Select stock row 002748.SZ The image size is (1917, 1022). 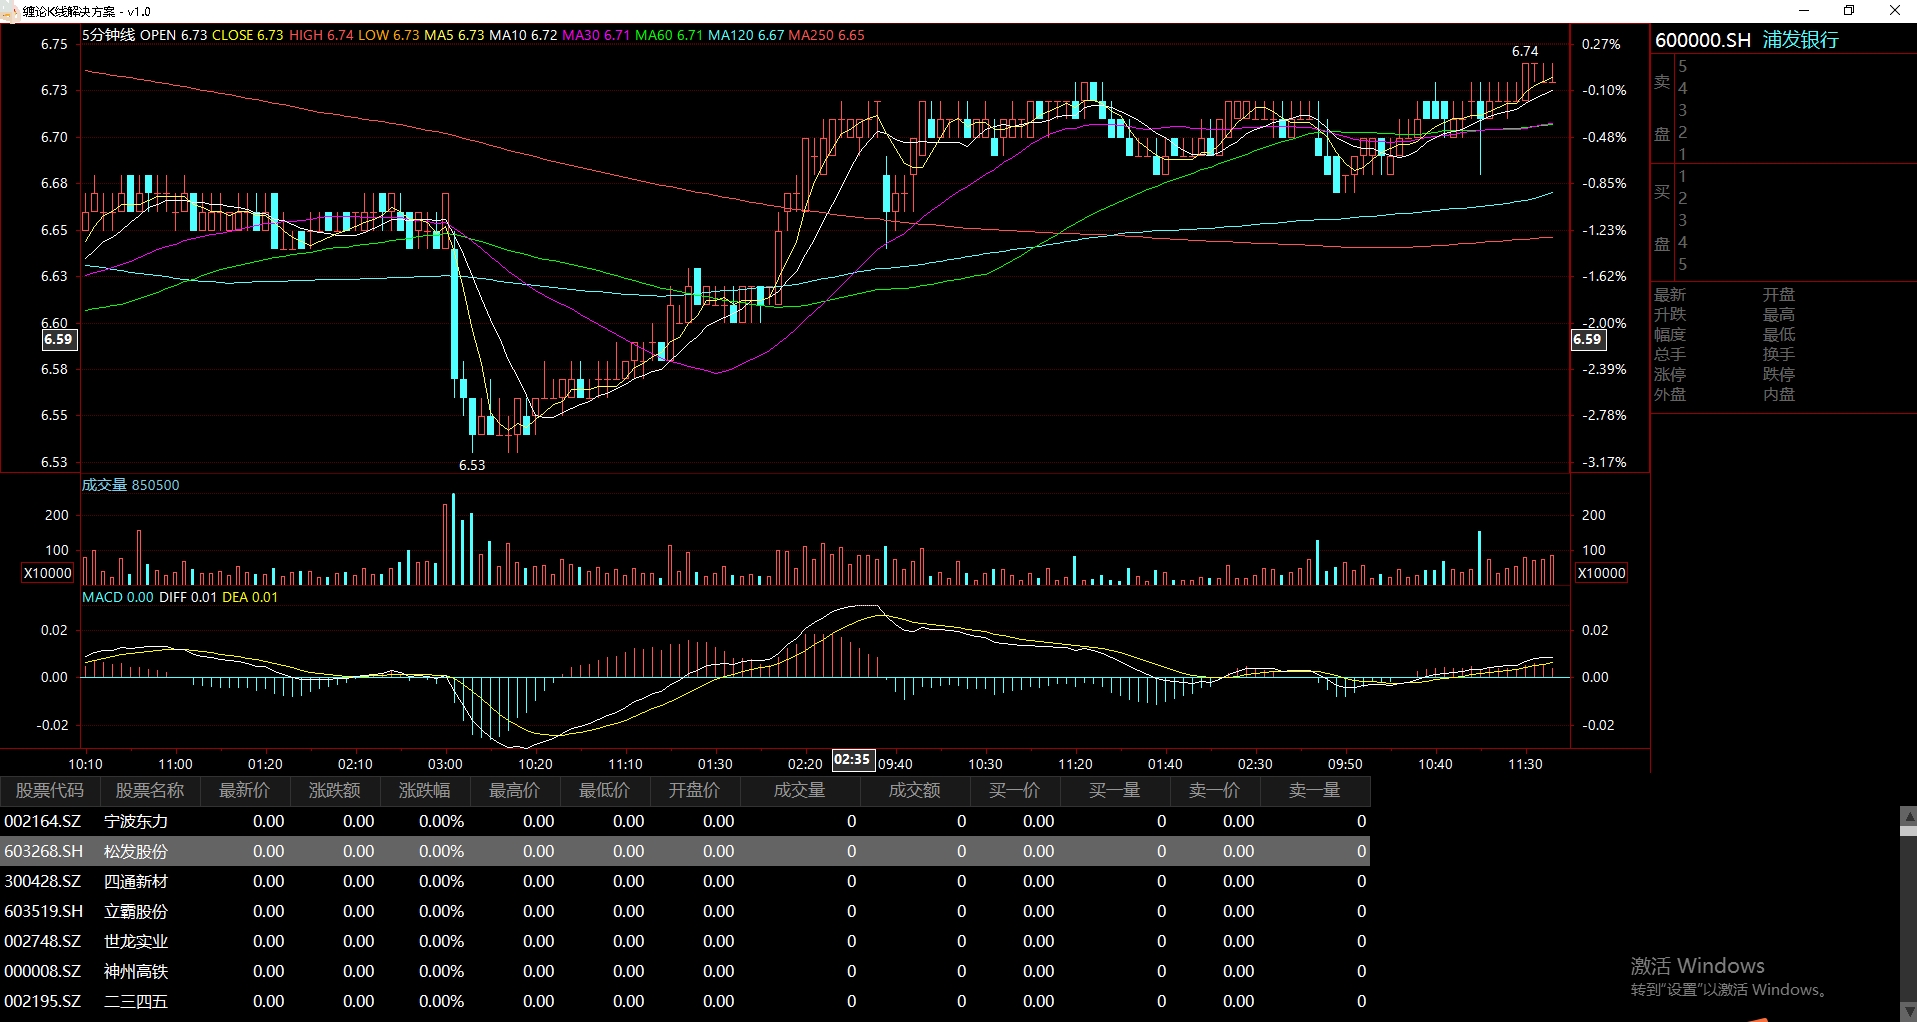(x=685, y=941)
